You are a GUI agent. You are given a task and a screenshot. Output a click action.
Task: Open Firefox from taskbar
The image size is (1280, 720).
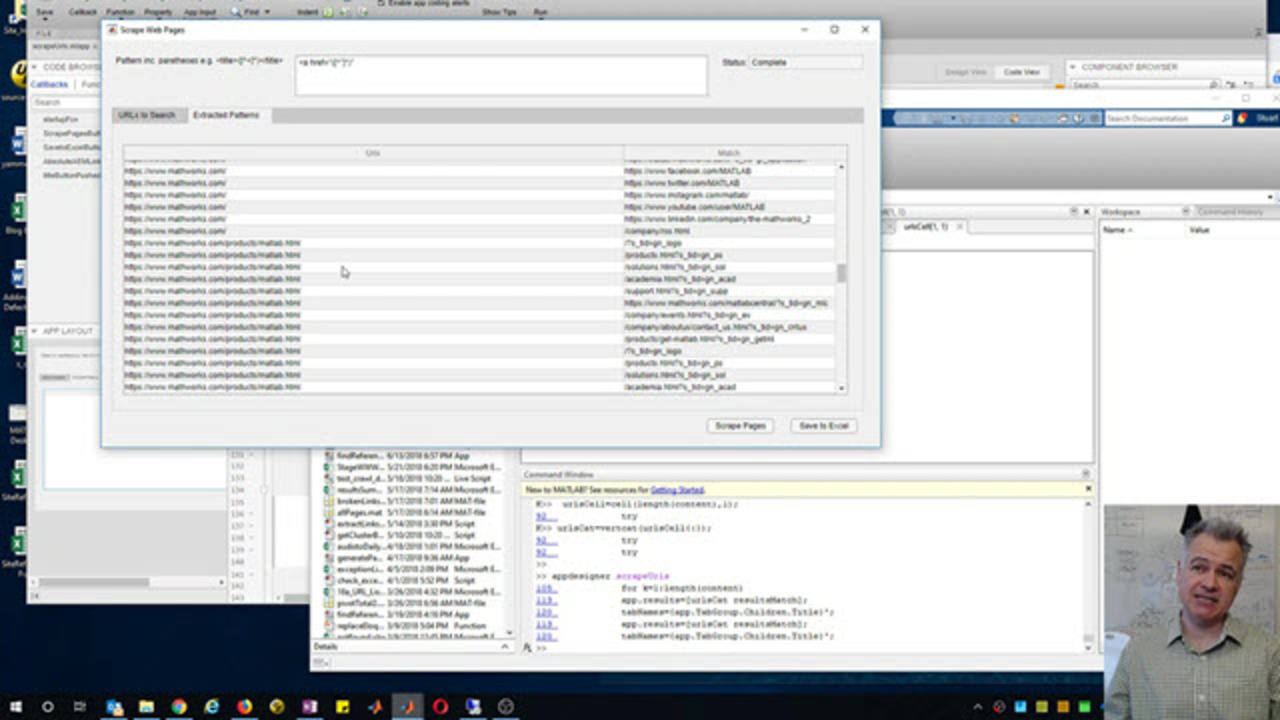click(244, 706)
